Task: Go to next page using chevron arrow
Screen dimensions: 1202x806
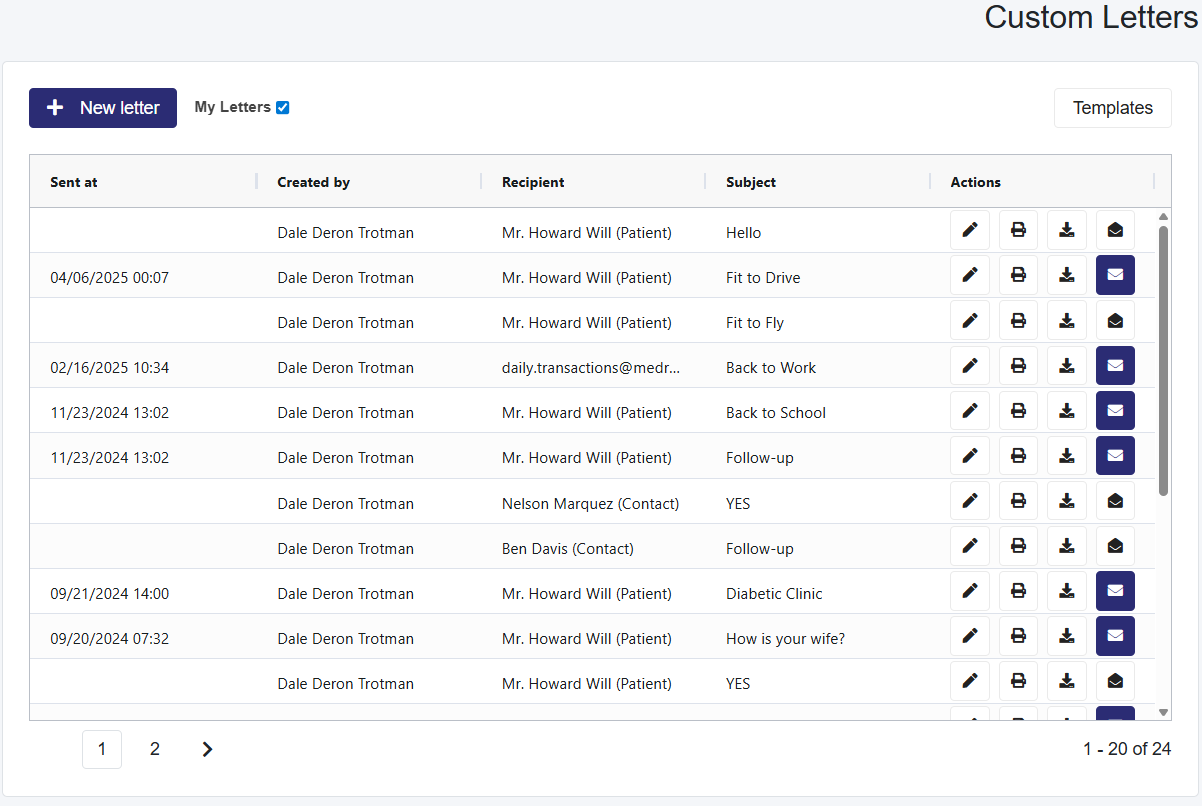Action: coord(207,749)
